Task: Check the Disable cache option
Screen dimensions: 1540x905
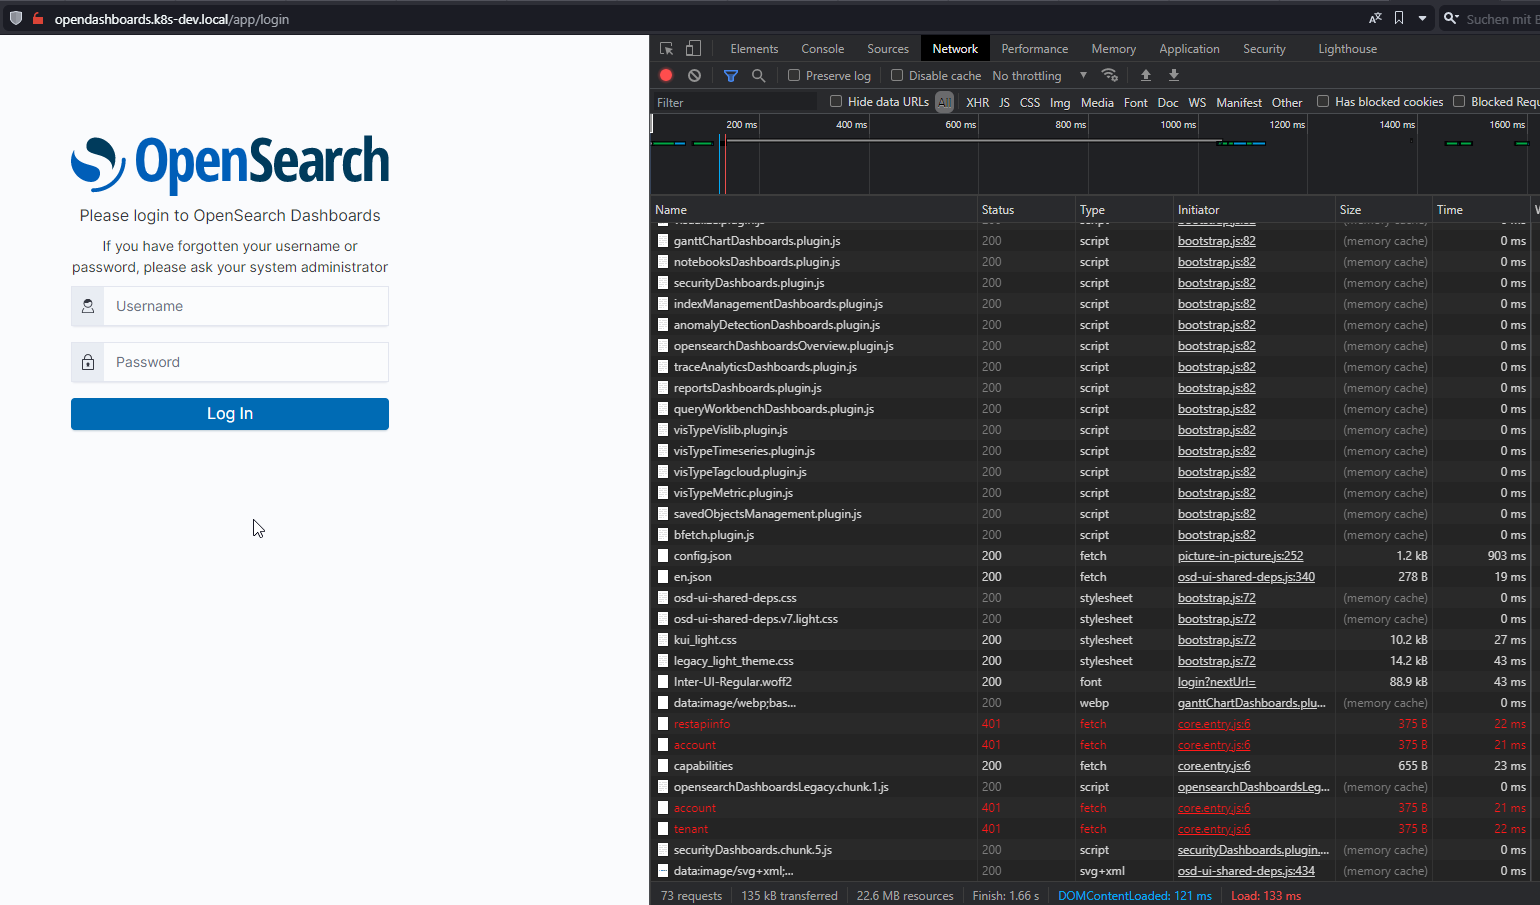Action: [x=897, y=75]
